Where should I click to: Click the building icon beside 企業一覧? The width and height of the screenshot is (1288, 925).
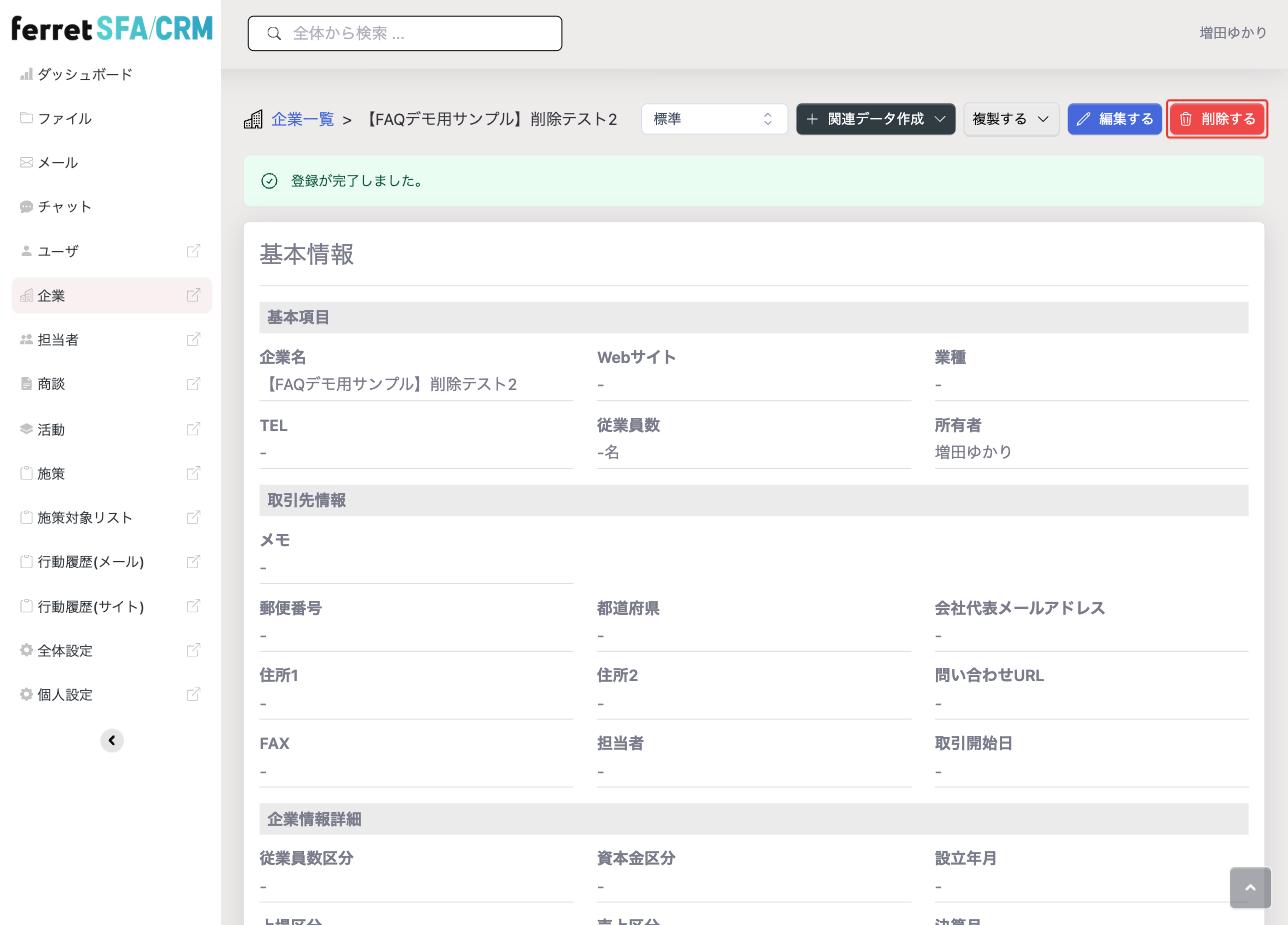(253, 119)
